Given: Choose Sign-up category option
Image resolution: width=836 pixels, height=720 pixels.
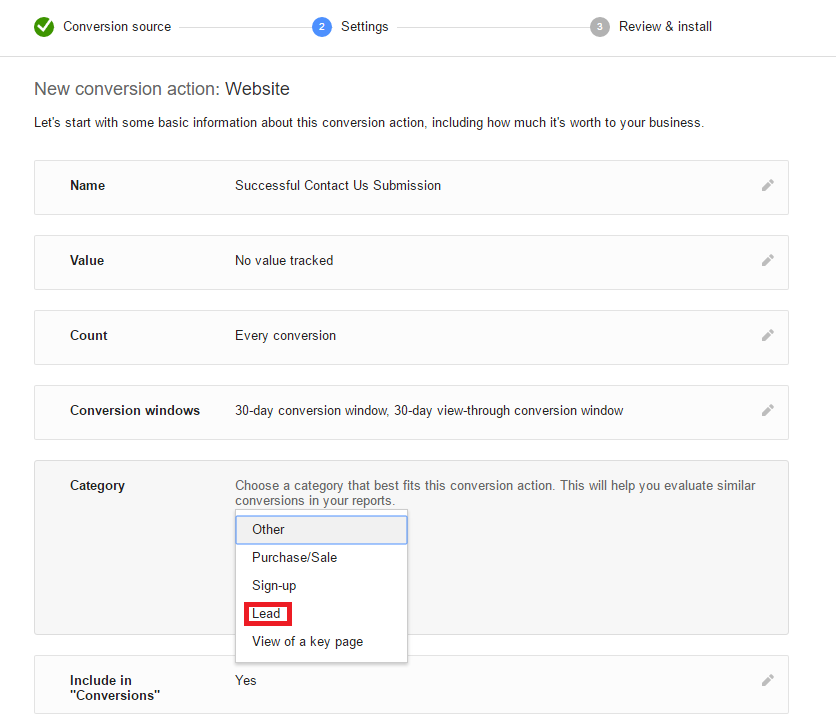Looking at the screenshot, I should tap(321, 586).
